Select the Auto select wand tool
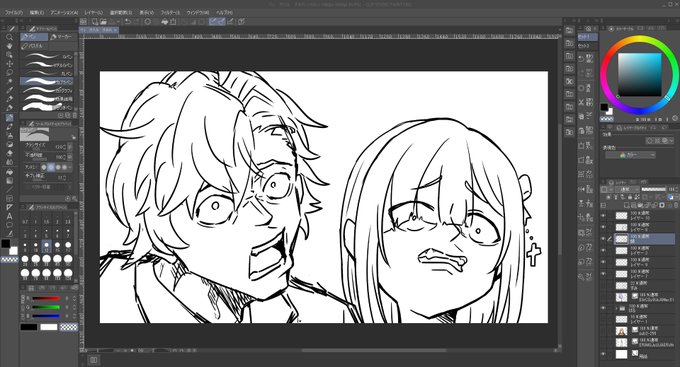The height and width of the screenshot is (367, 680). 9,82
